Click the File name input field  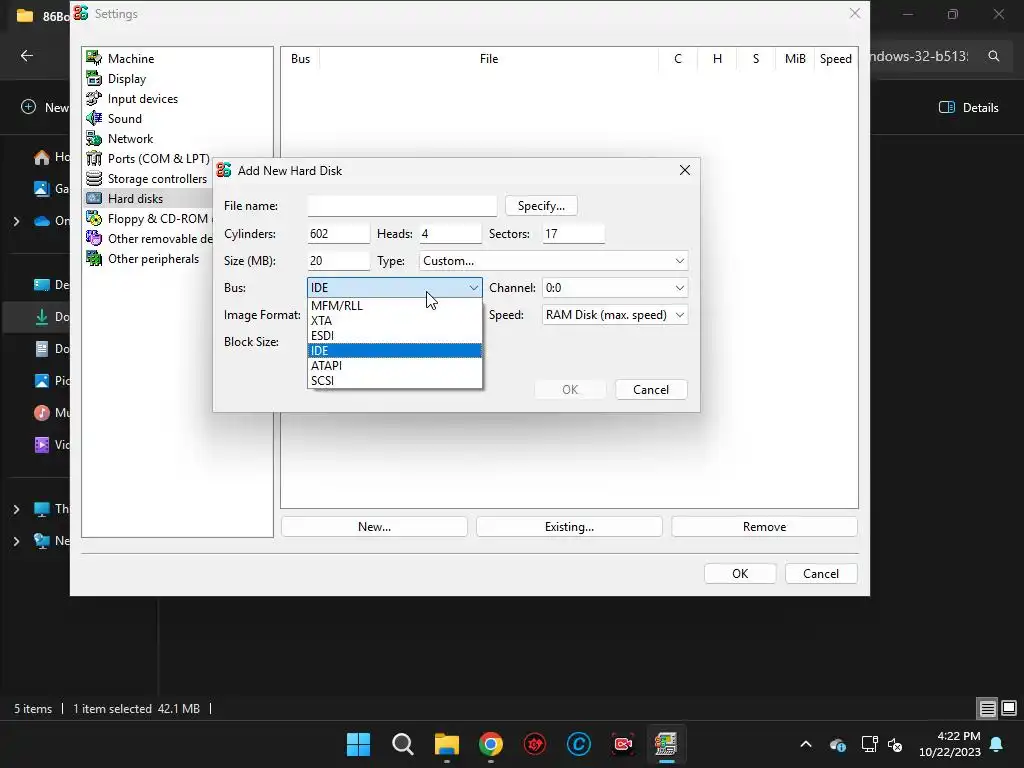[402, 206]
